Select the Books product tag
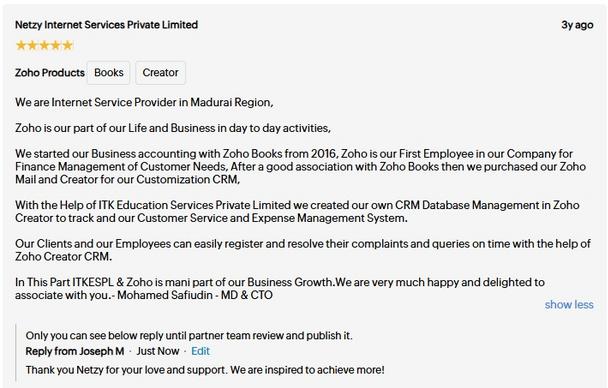Image resolution: width=608 pixels, height=388 pixels. (109, 72)
